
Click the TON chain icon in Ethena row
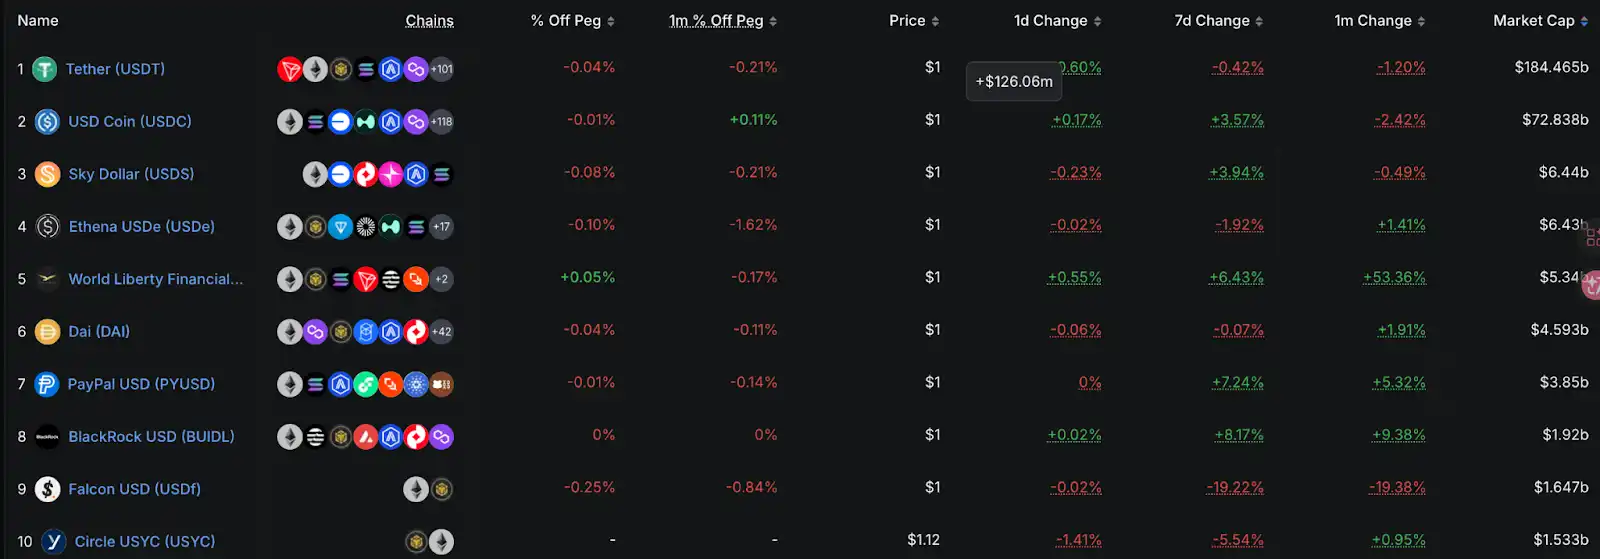[341, 227]
